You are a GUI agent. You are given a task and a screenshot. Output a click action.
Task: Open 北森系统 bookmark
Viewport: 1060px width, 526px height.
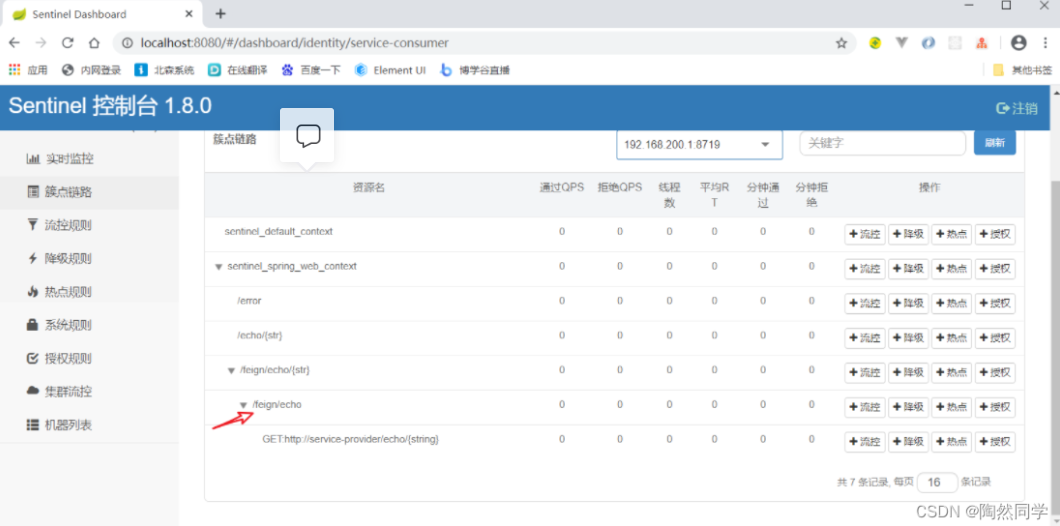164,70
